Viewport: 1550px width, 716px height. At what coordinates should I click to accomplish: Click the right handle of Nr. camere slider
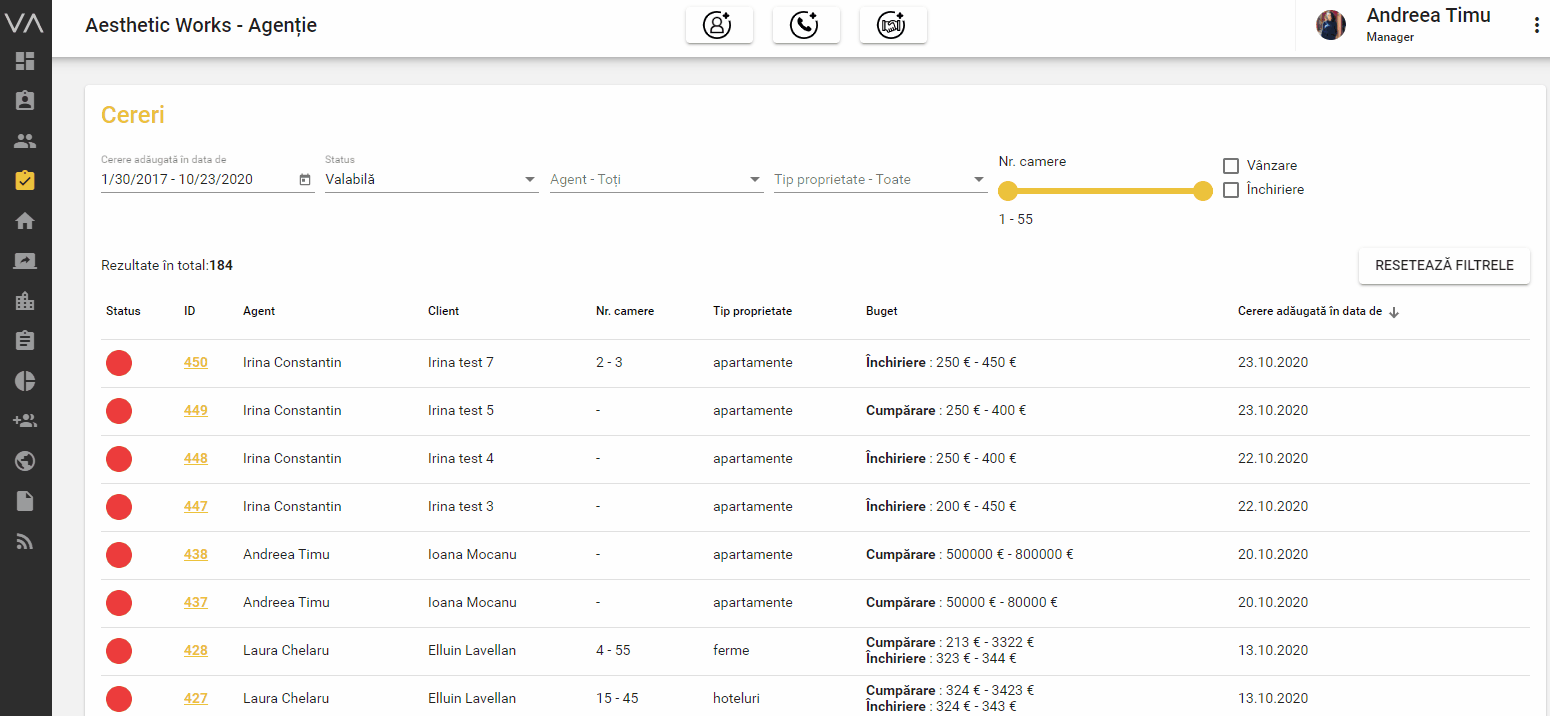tap(1203, 191)
